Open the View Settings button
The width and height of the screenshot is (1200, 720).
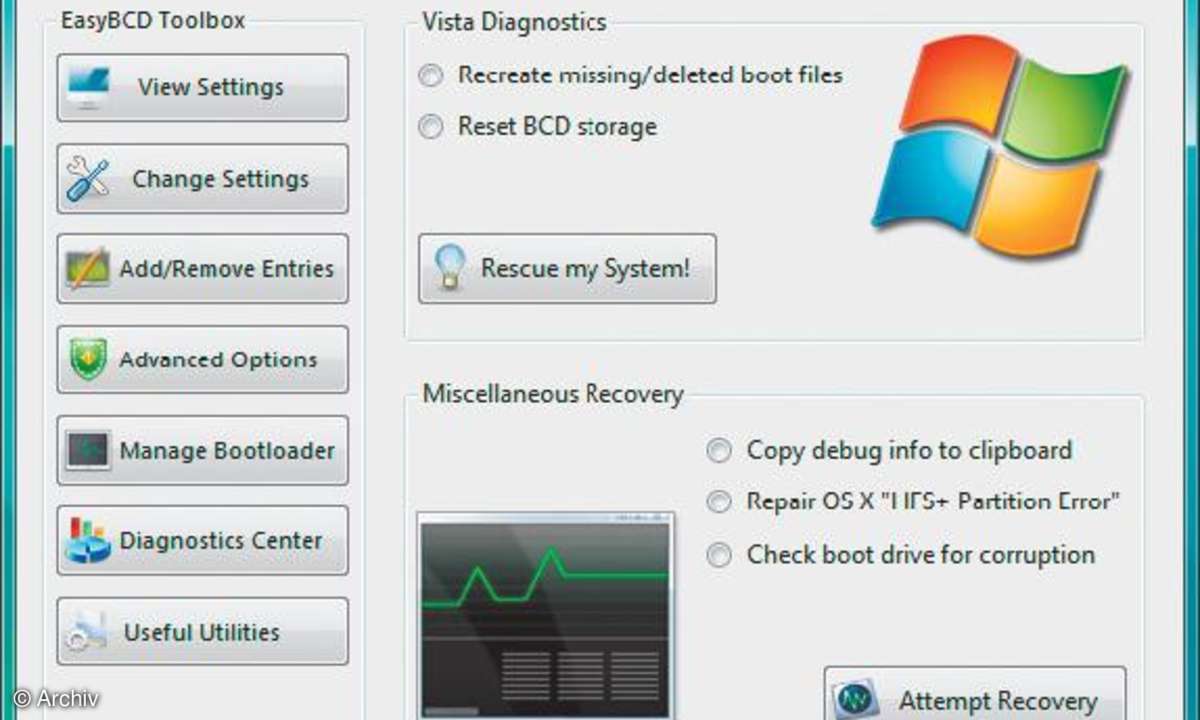click(203, 88)
